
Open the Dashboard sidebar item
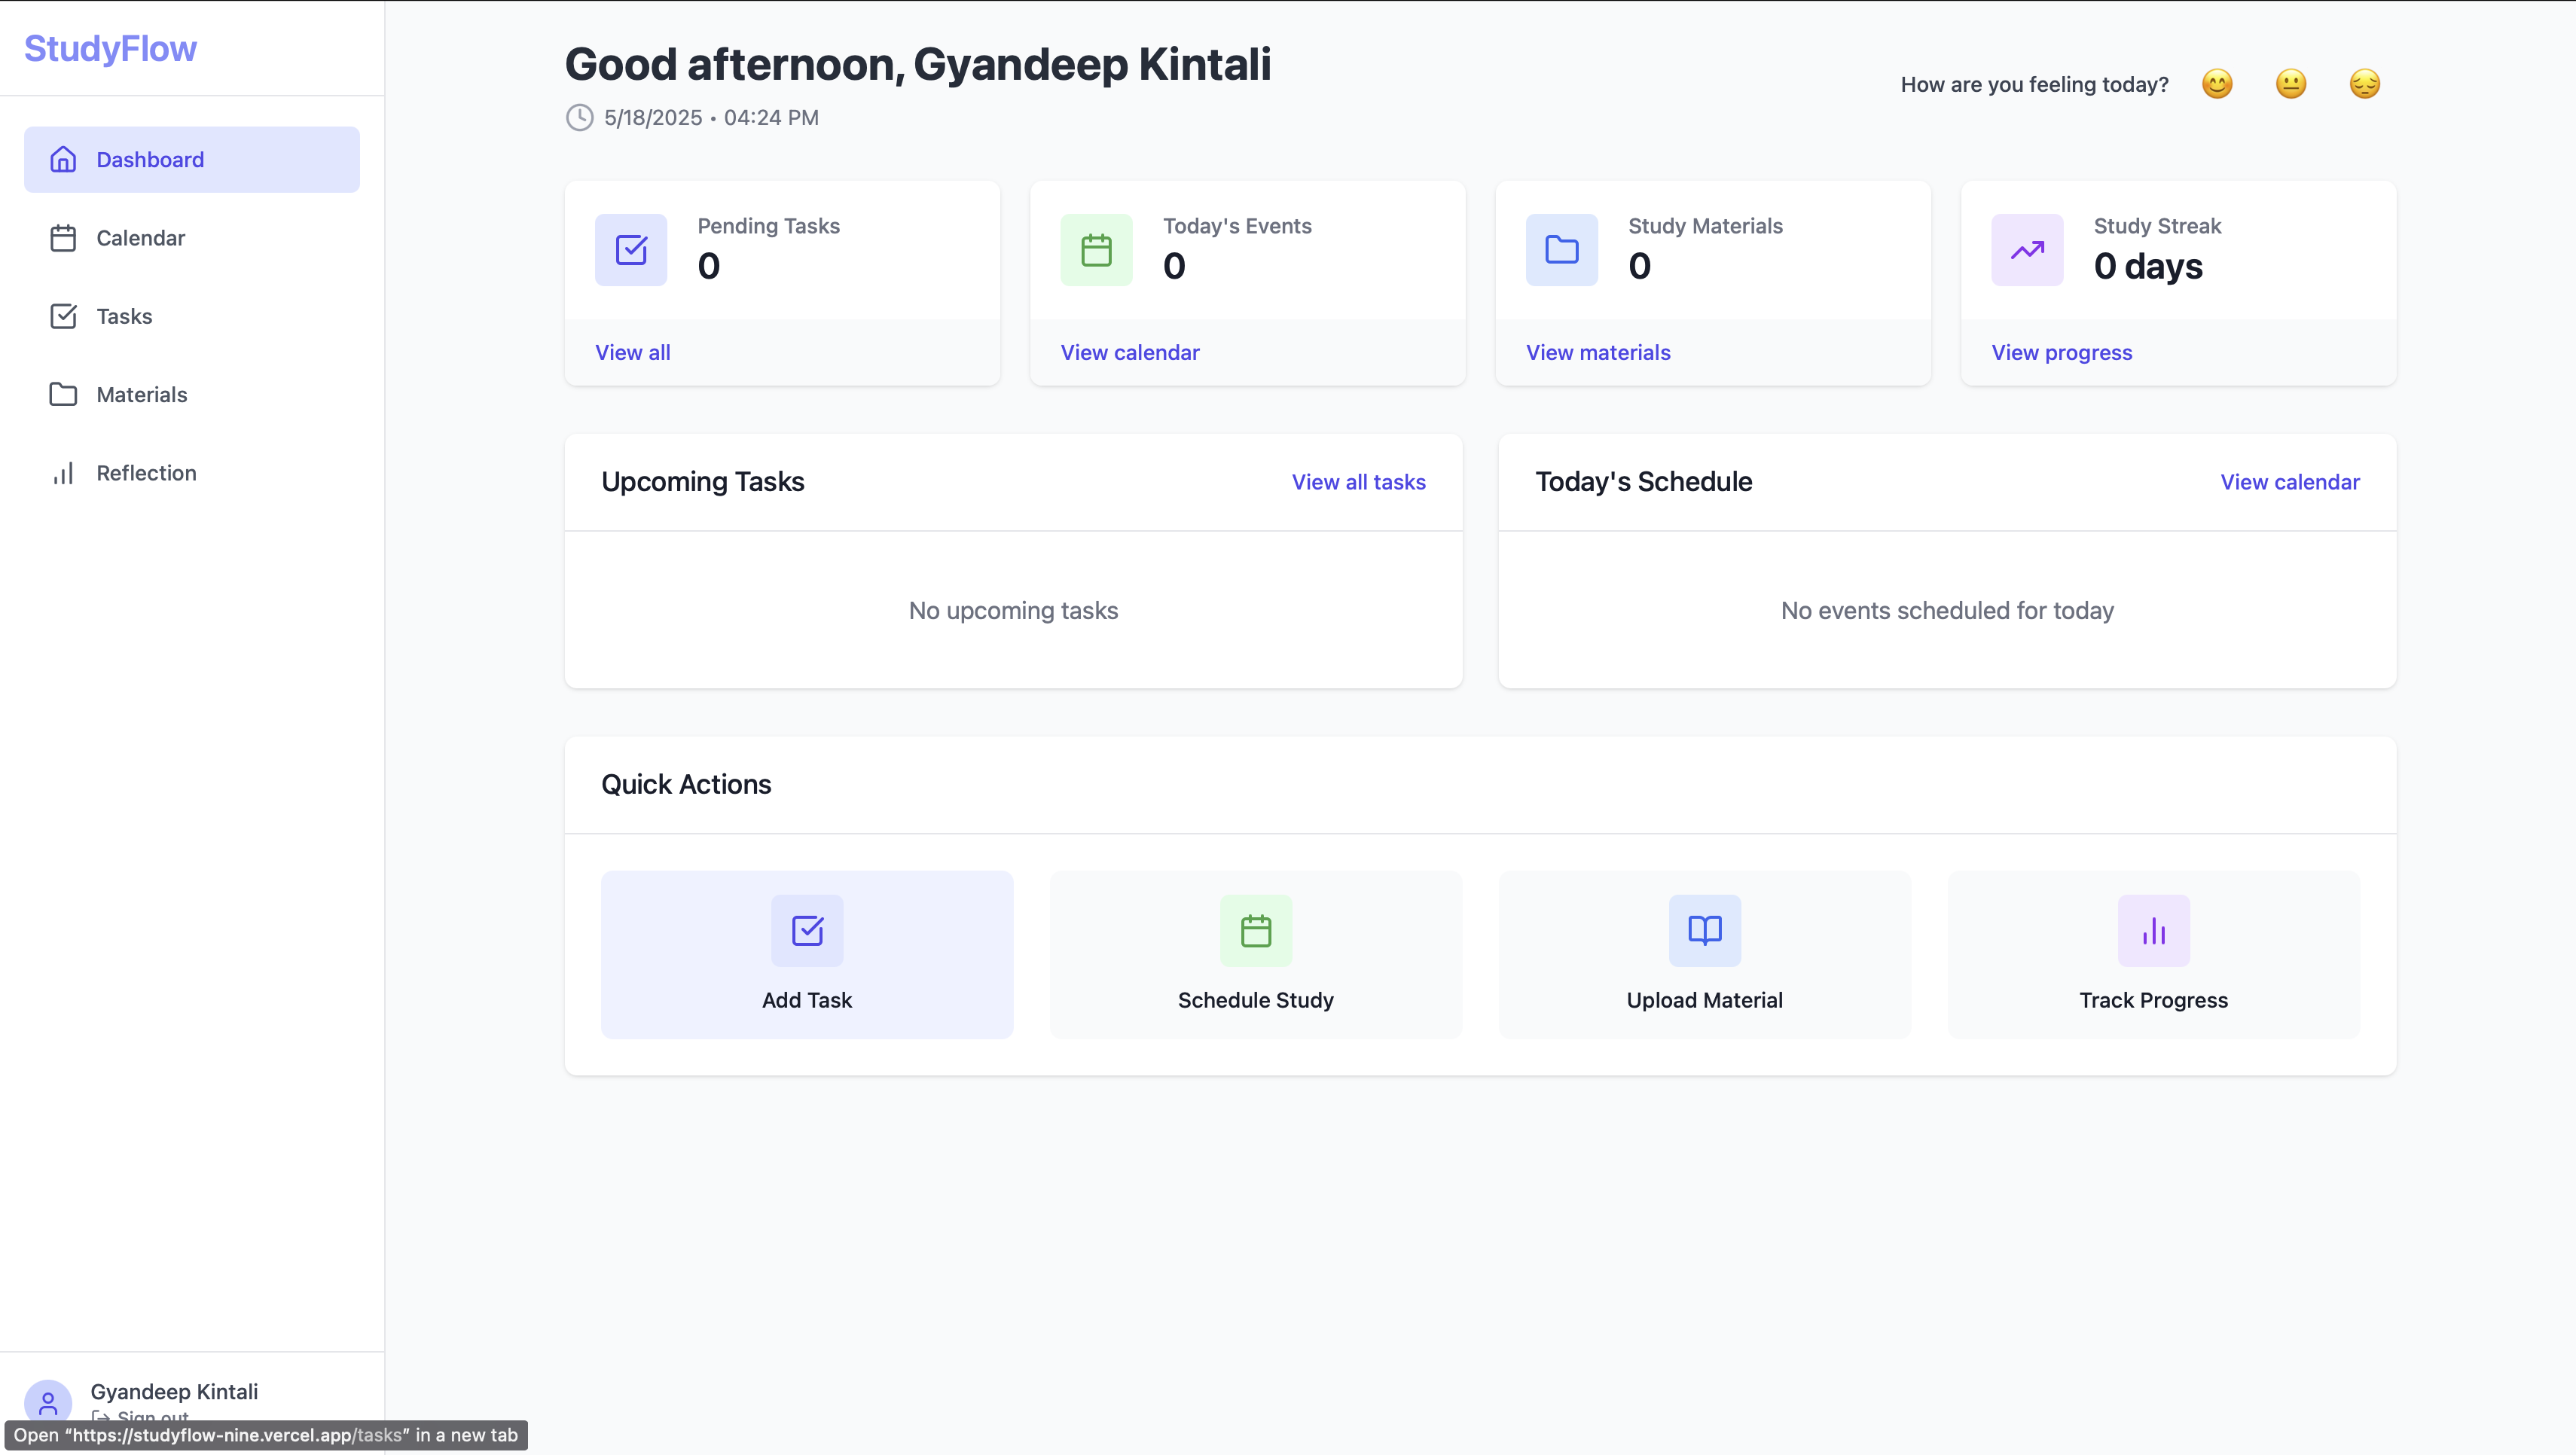click(x=192, y=160)
